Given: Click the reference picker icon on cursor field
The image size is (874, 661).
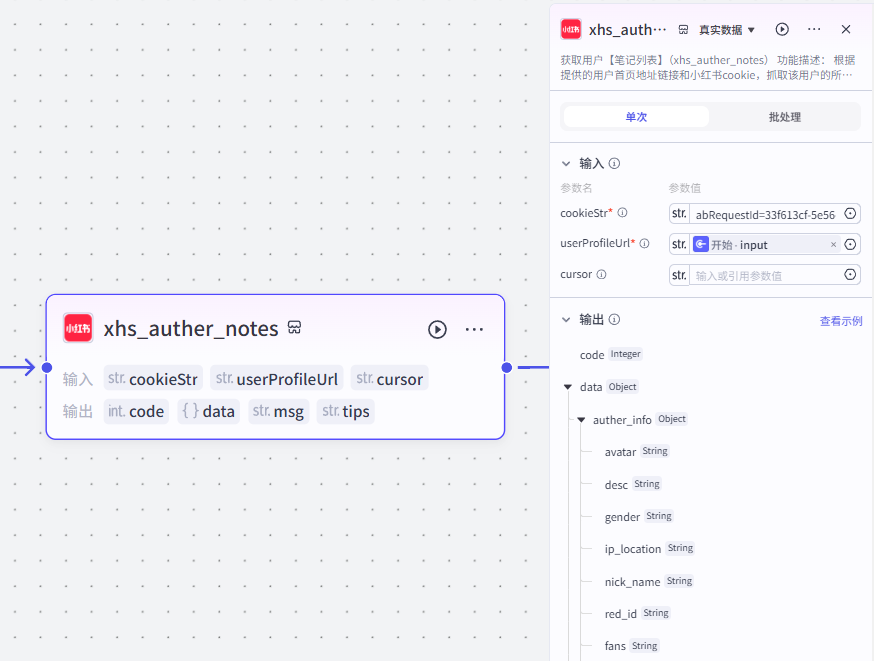Looking at the screenshot, I should click(x=849, y=274).
